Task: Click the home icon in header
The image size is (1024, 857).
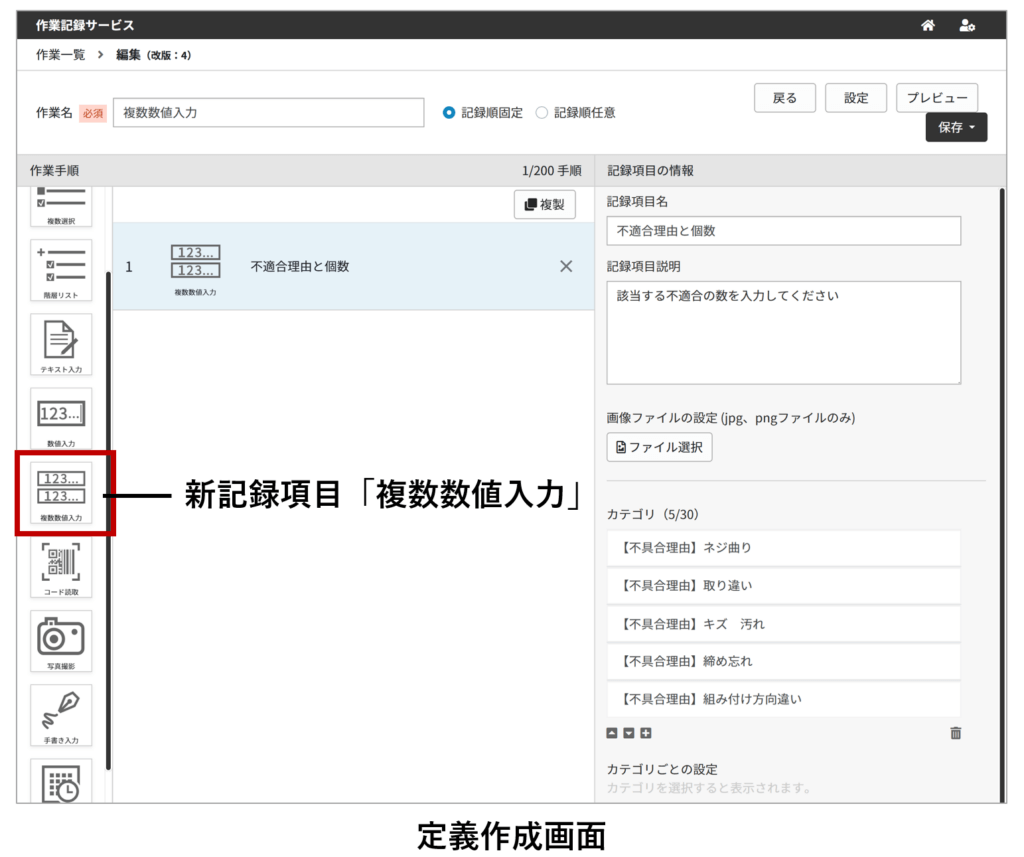Action: (x=928, y=26)
